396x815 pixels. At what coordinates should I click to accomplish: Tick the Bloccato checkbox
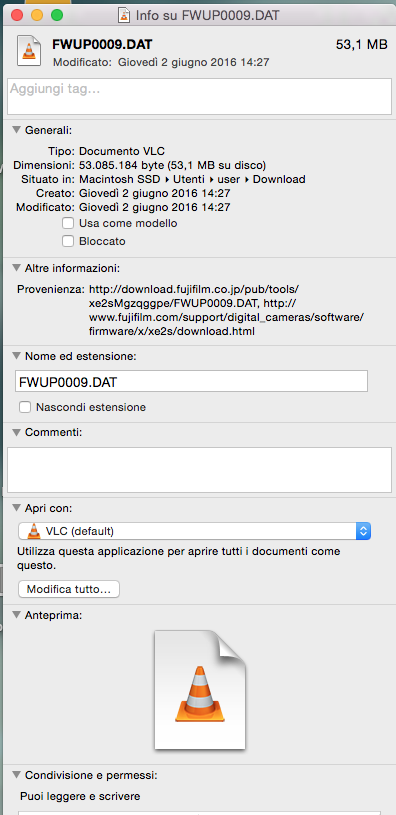pyautogui.click(x=68, y=241)
